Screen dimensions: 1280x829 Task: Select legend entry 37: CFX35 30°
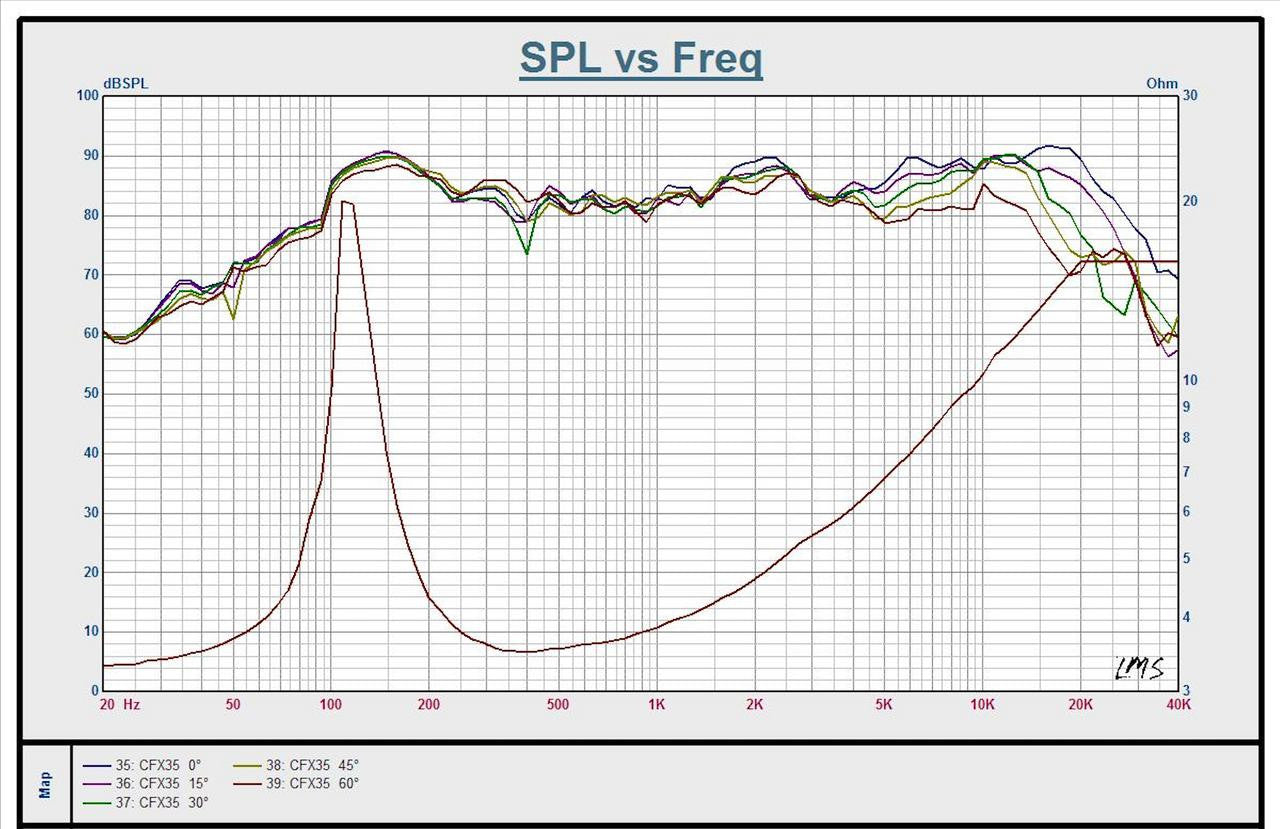163,802
